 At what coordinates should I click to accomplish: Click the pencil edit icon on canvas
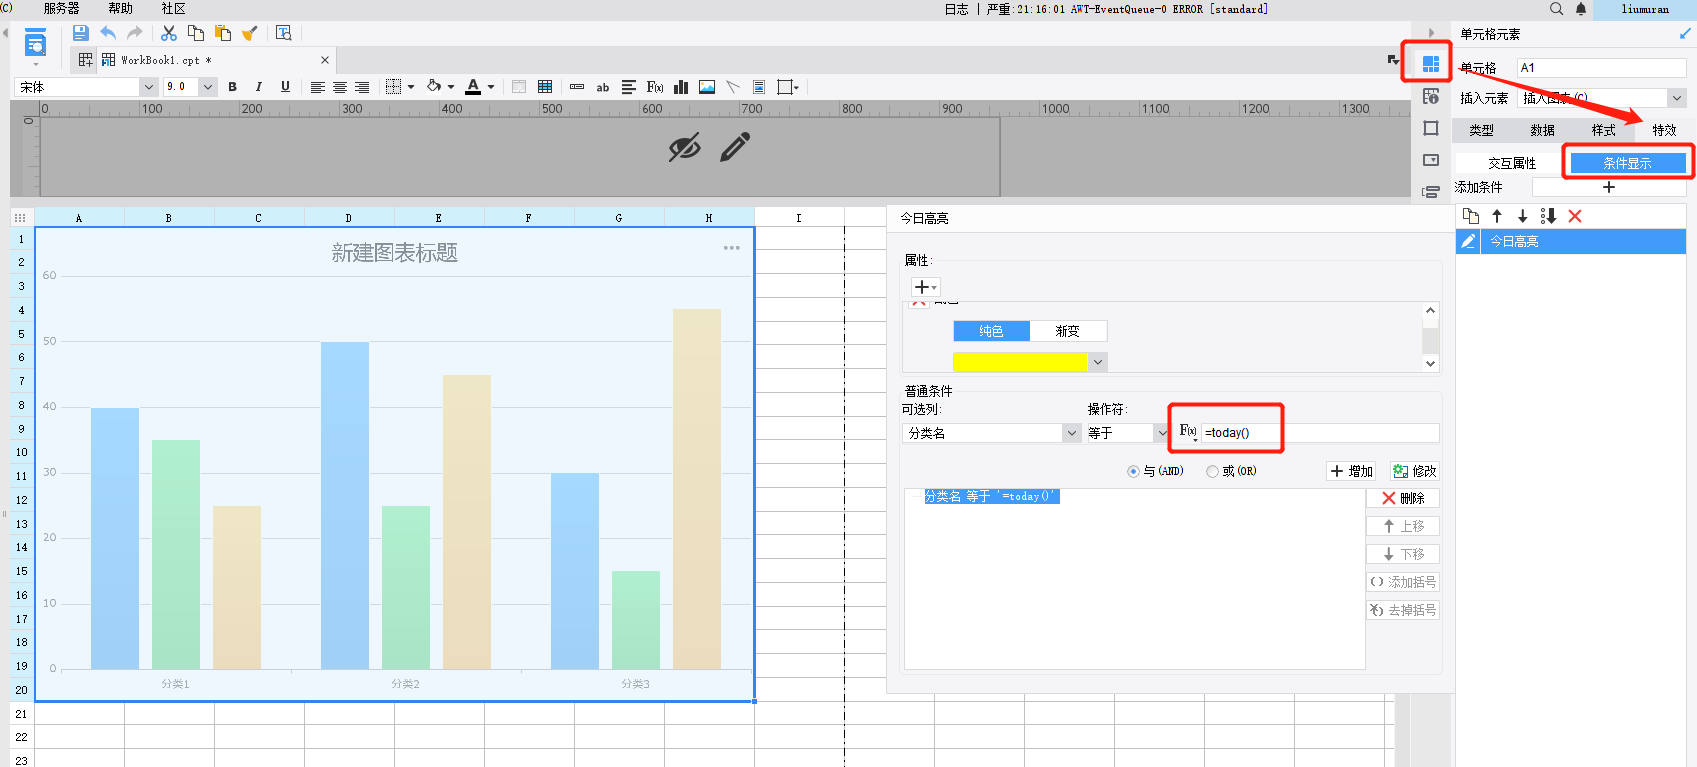pos(735,147)
